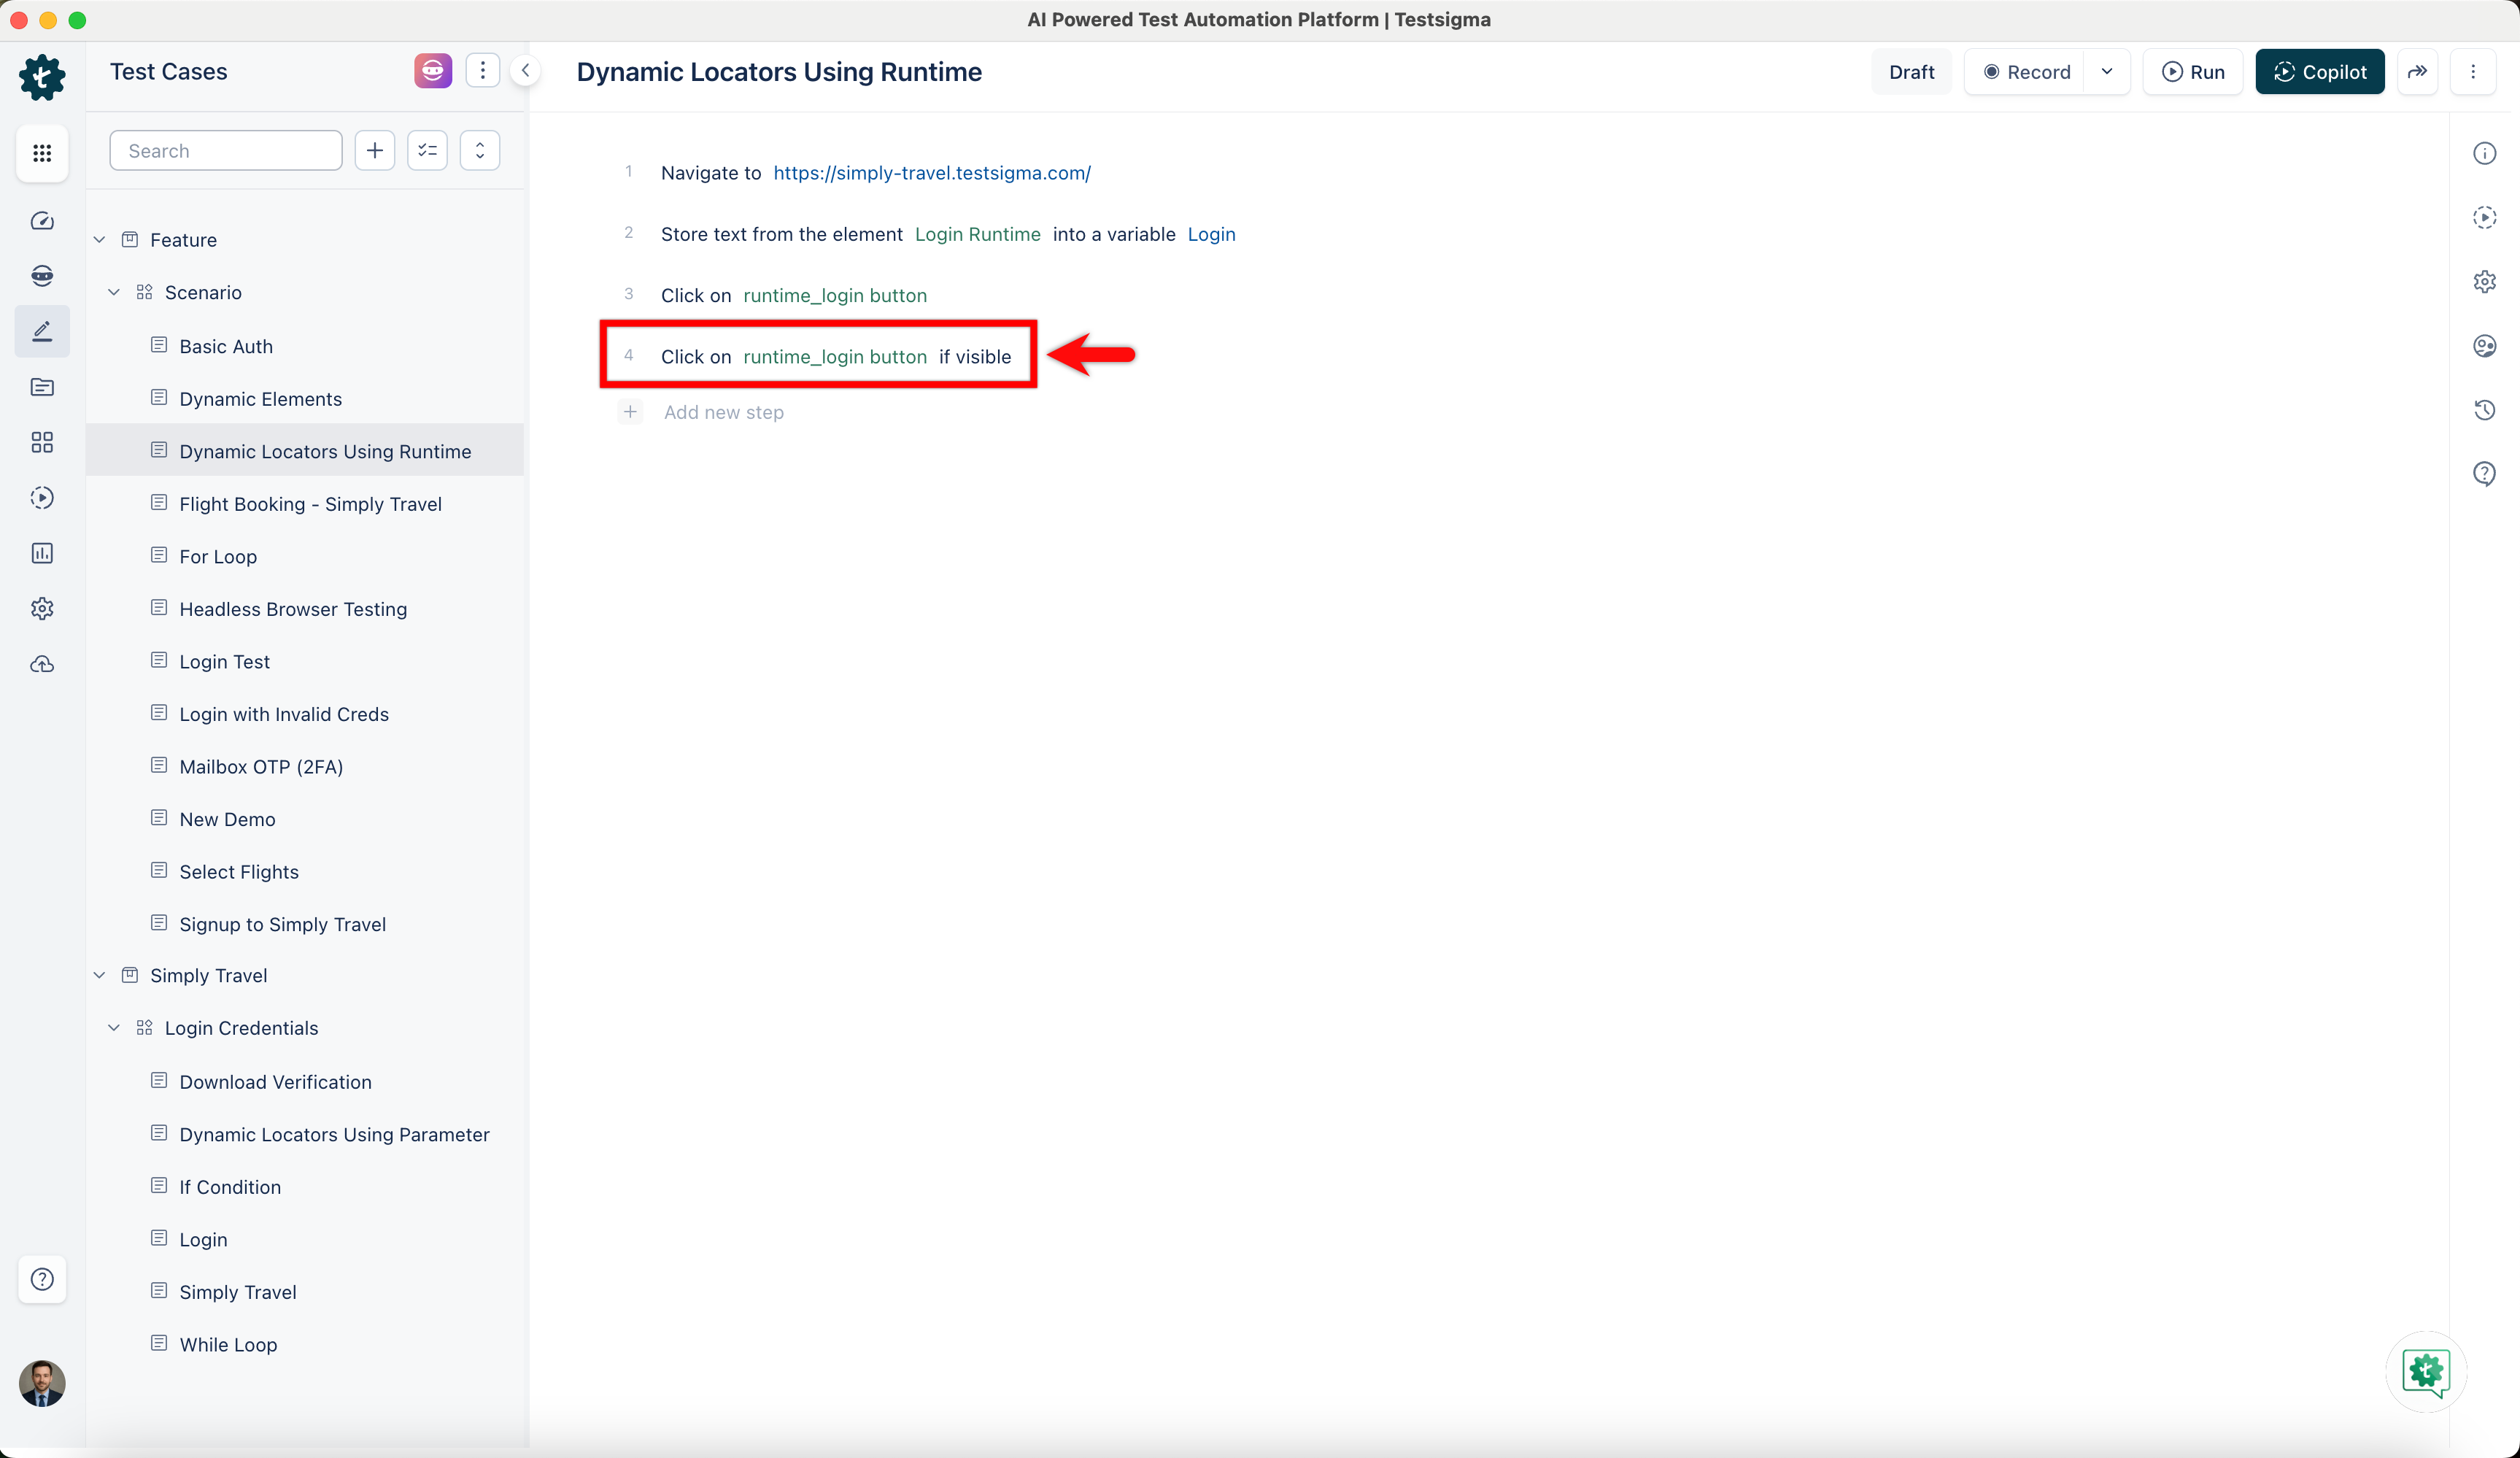This screenshot has width=2520, height=1458.
Task: Open the Login Test test case
Action: click(x=224, y=662)
